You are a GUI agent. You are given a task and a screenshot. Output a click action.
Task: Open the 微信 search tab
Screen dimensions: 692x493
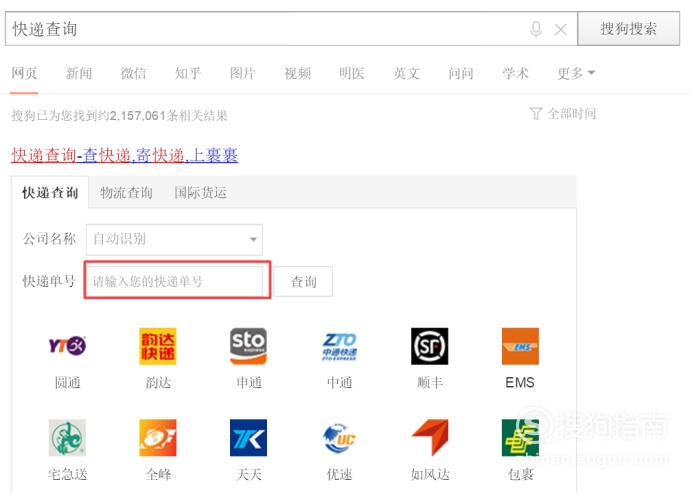coord(133,73)
